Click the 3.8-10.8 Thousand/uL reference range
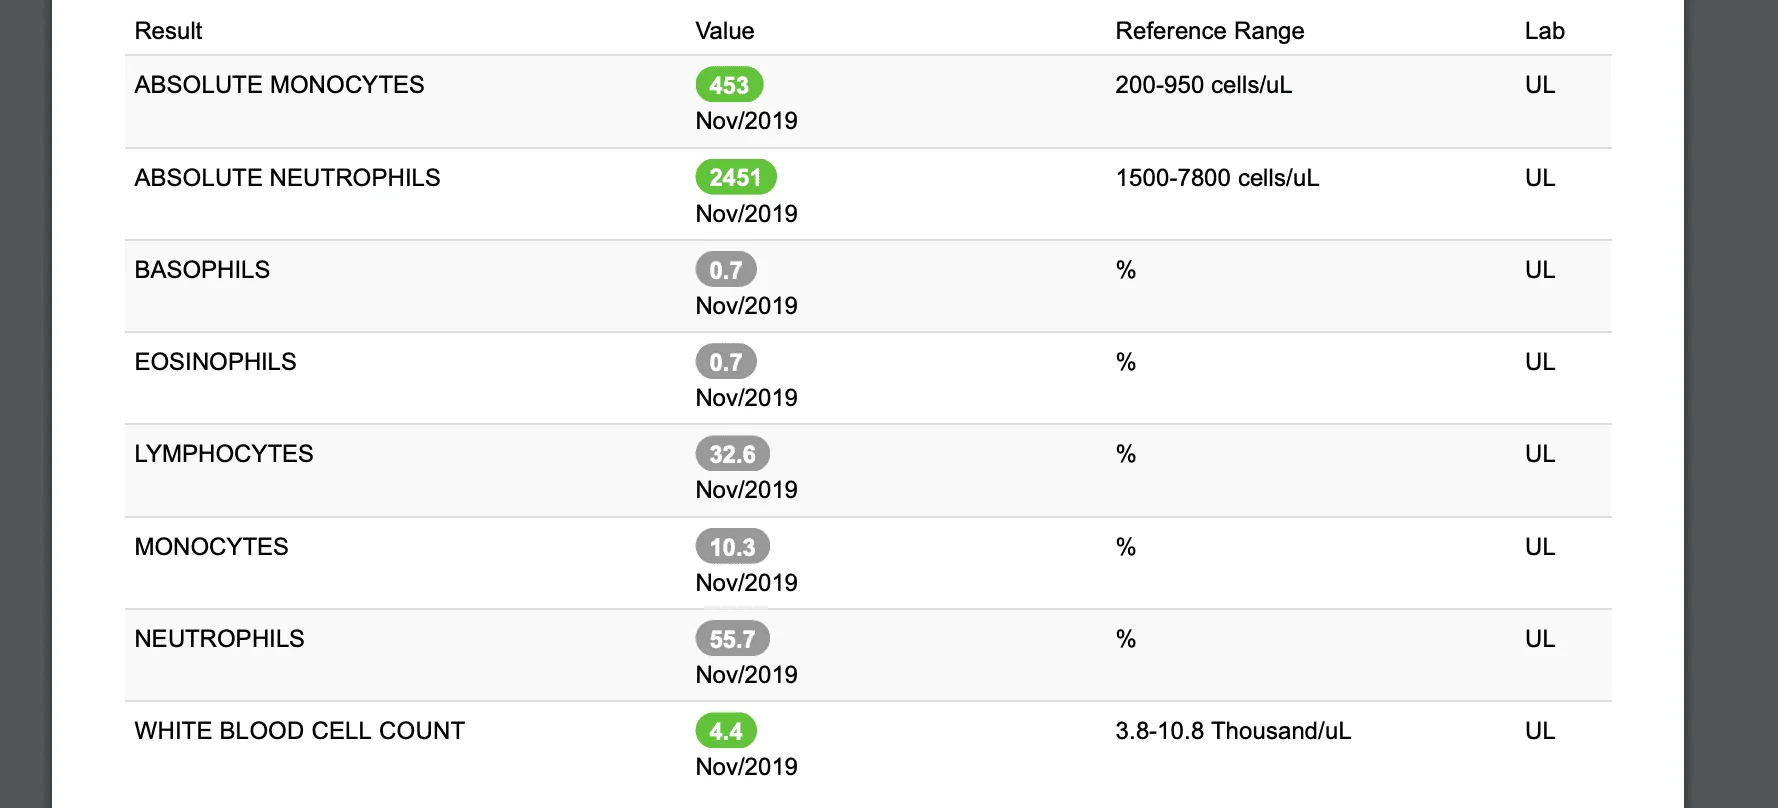Viewport: 1778px width, 808px height. tap(1233, 731)
